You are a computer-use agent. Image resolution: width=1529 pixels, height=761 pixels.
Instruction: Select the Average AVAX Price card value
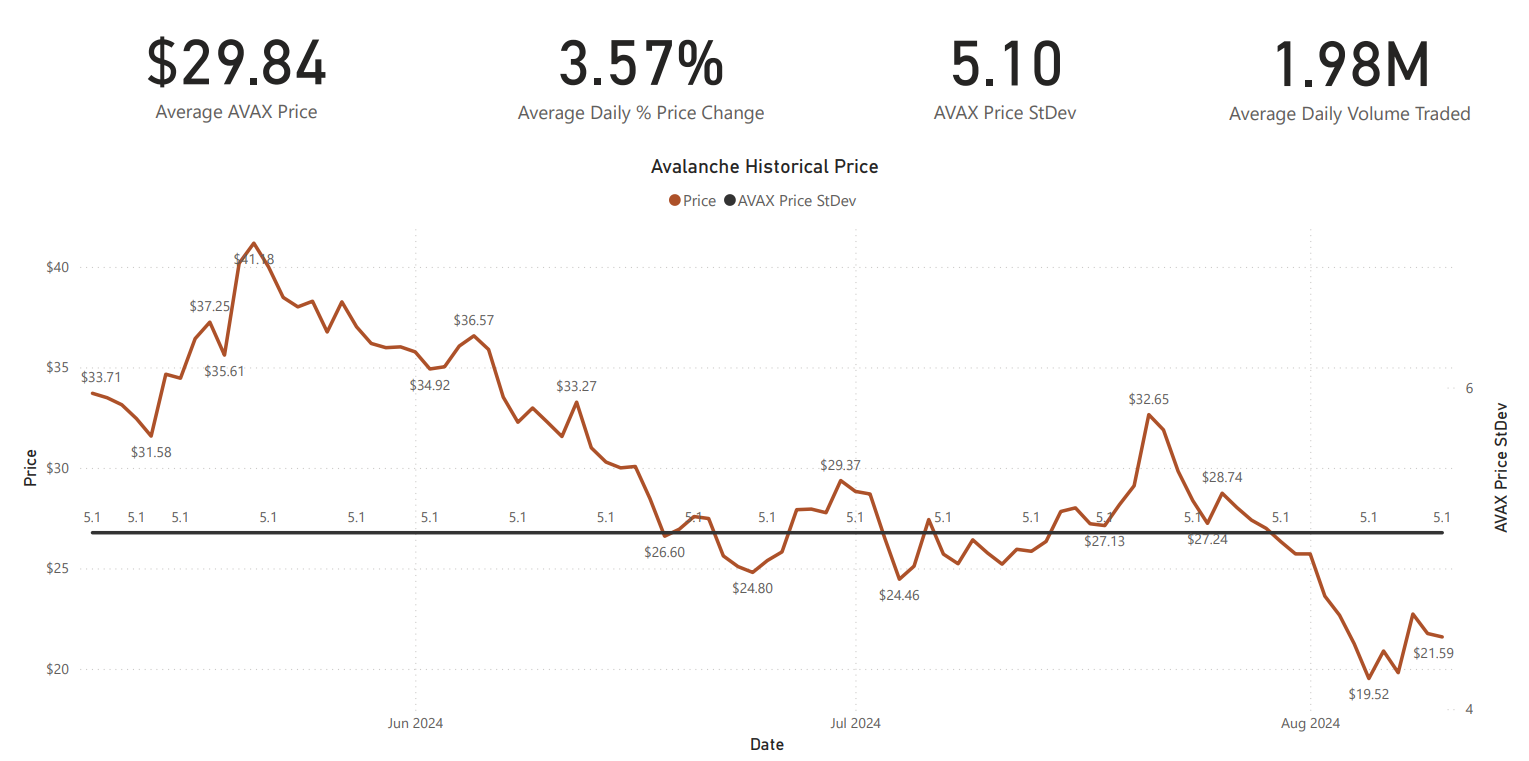pyautogui.click(x=236, y=62)
